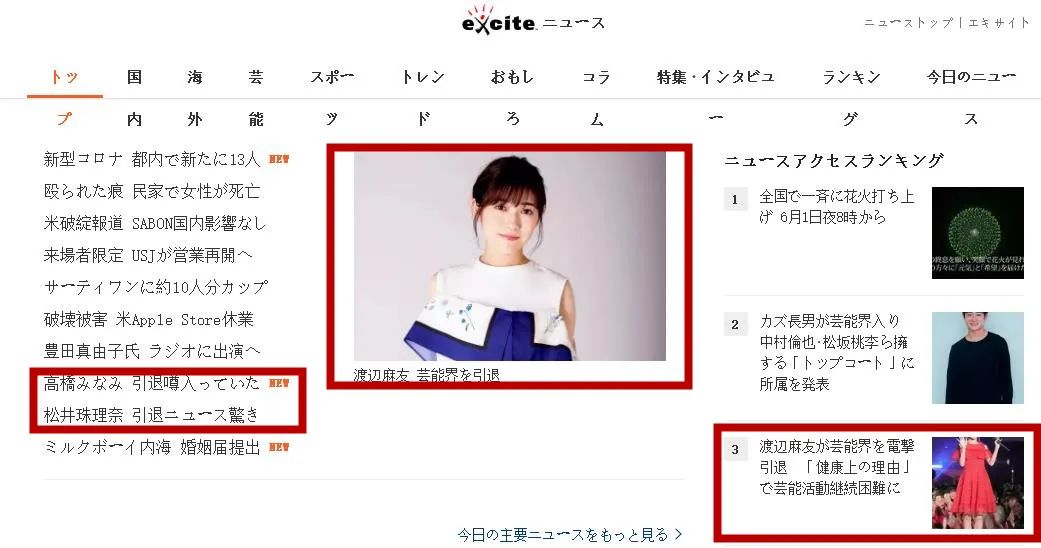Click 今日の主要ニュースをもっと見る link
1041x548 pixels.
[x=570, y=534]
